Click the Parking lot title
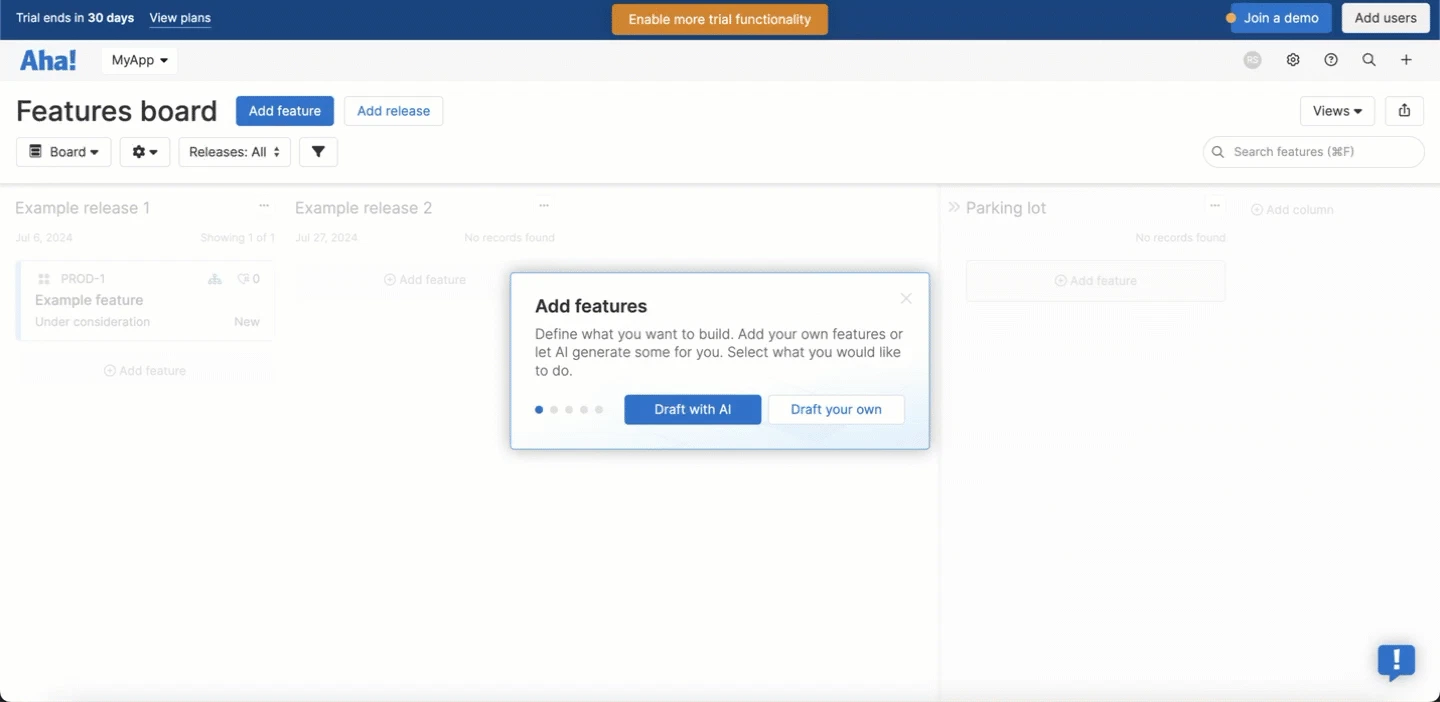Viewport: 1440px width, 702px height. (x=1006, y=208)
